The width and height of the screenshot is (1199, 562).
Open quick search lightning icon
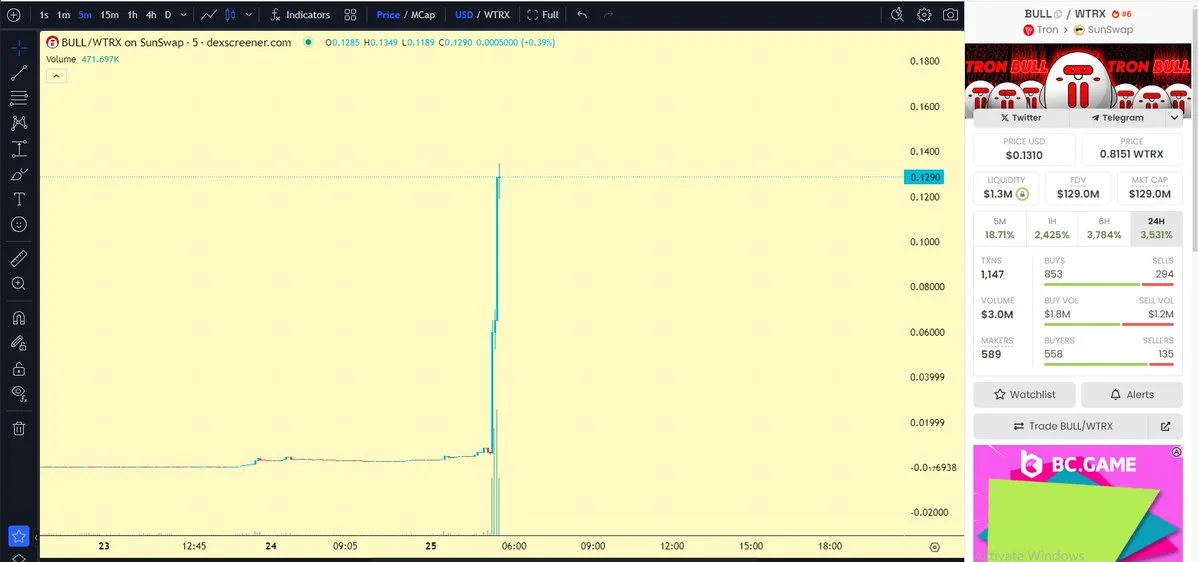[x=898, y=15]
